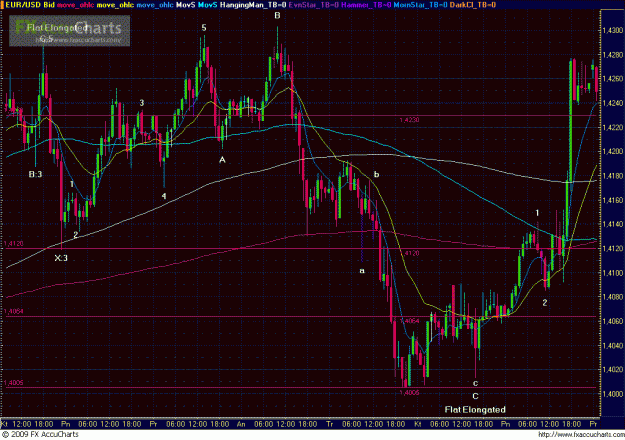Click the 1,4040 price axis value
Viewport: 625px width, 440px height.
tap(613, 346)
